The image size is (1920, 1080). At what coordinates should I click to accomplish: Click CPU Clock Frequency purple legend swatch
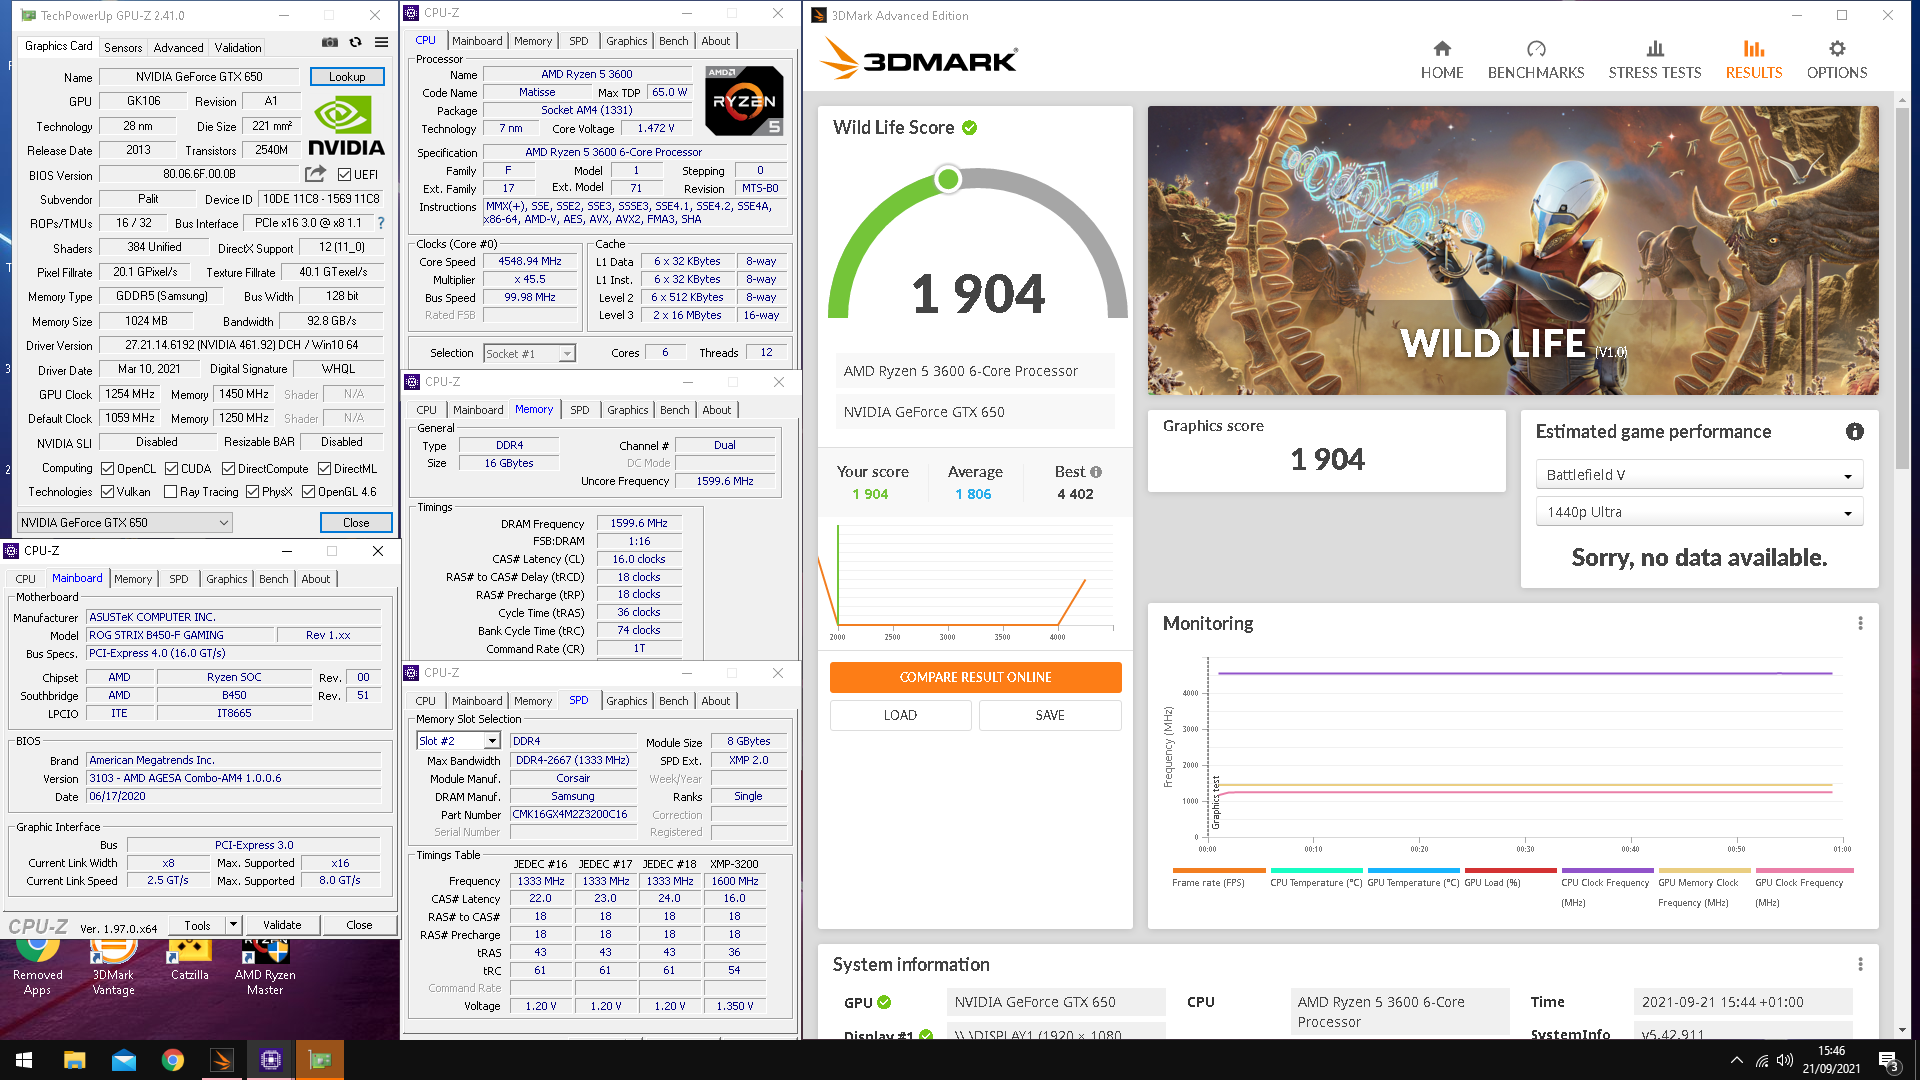tap(1607, 871)
